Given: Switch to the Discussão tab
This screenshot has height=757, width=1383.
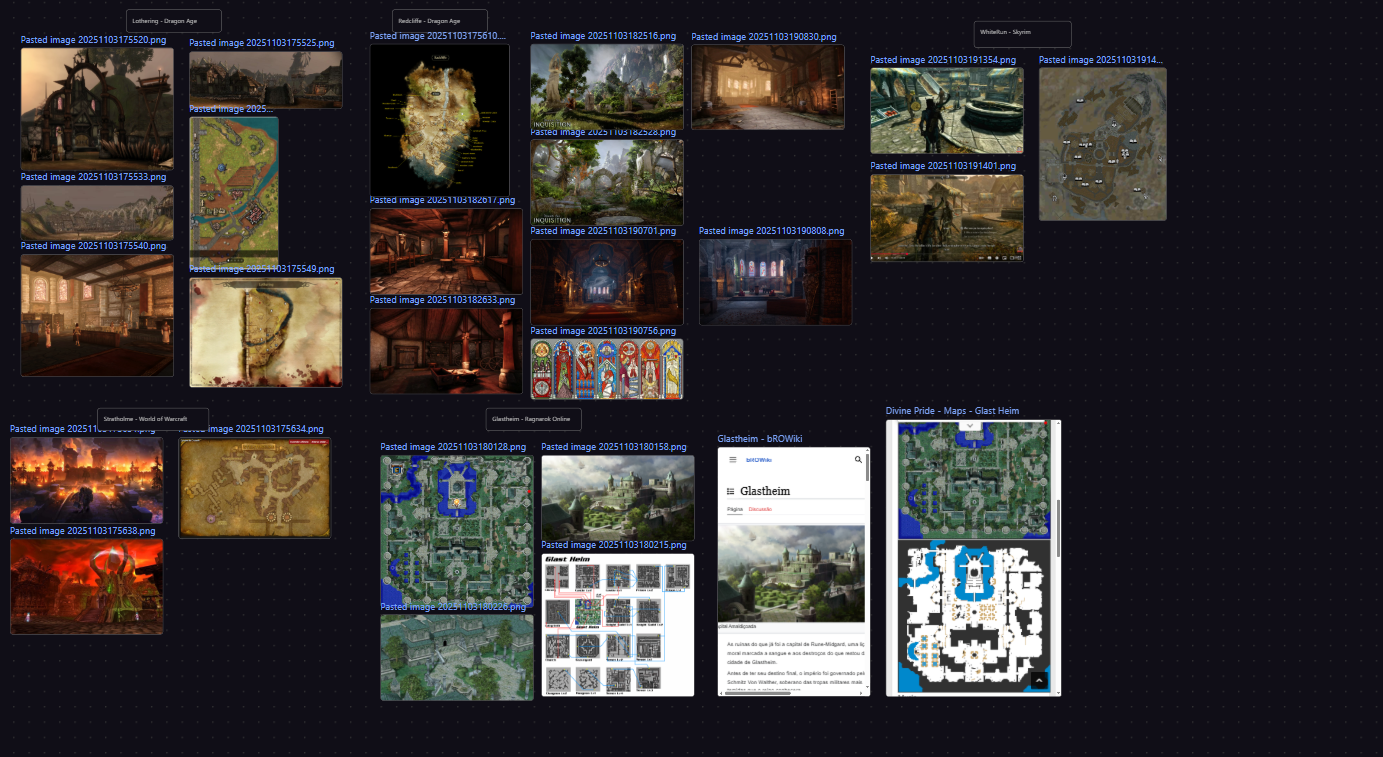Looking at the screenshot, I should 760,510.
